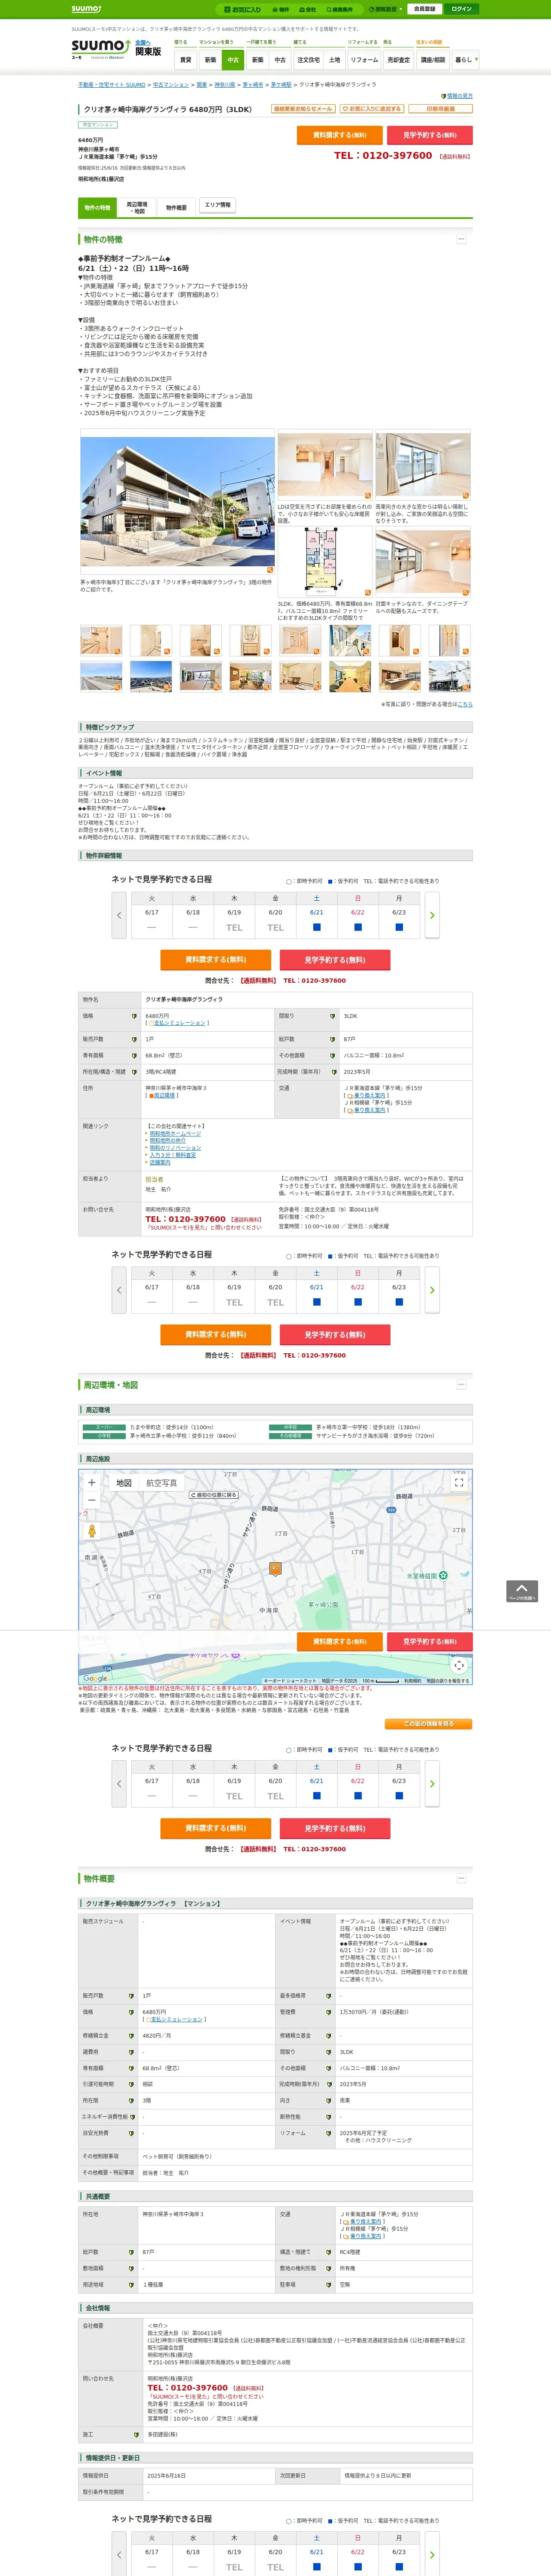The width and height of the screenshot is (551, 2576).
Task: Open the 物件 list in the top bar
Action: point(281,9)
